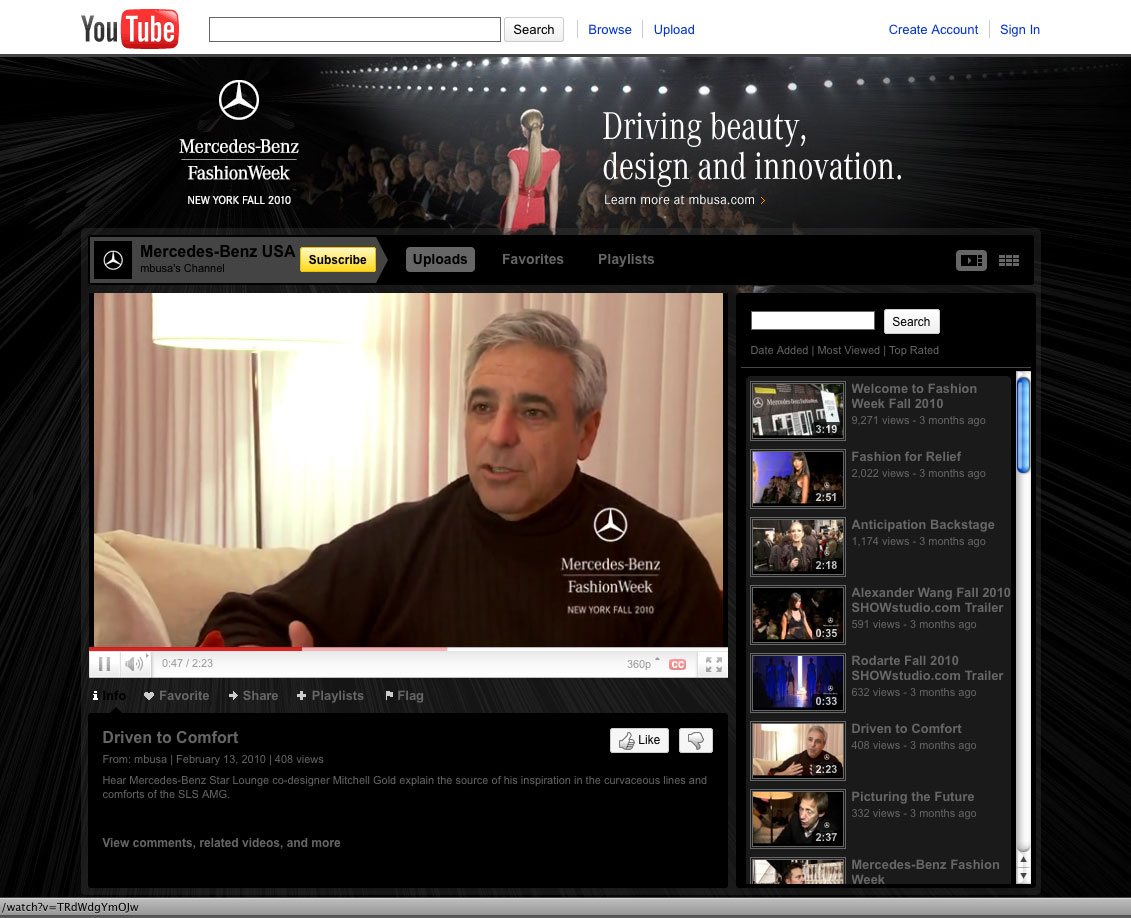Like the Driven to Comfort video
The image size is (1131, 918).
click(639, 740)
